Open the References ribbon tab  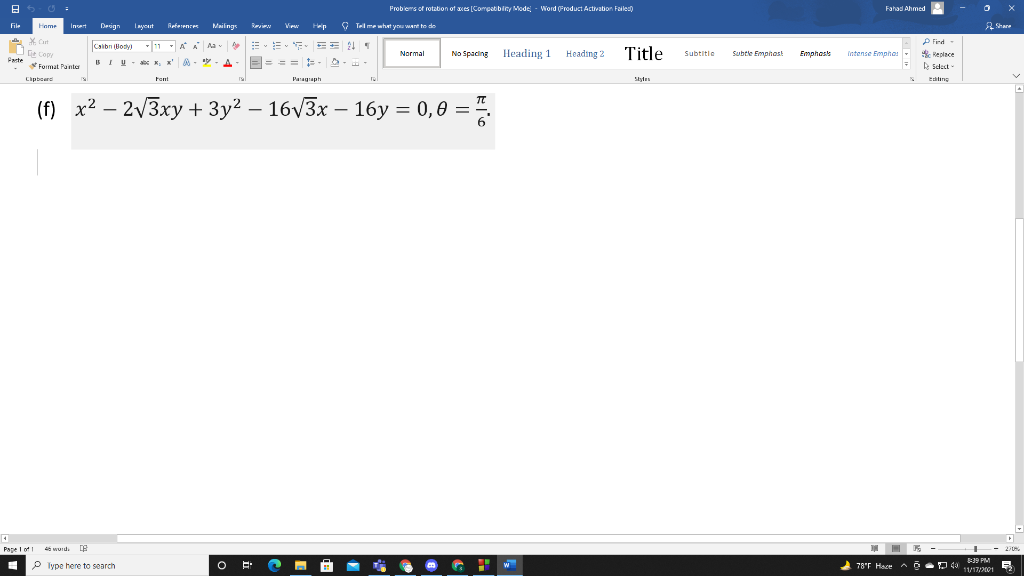click(x=184, y=26)
